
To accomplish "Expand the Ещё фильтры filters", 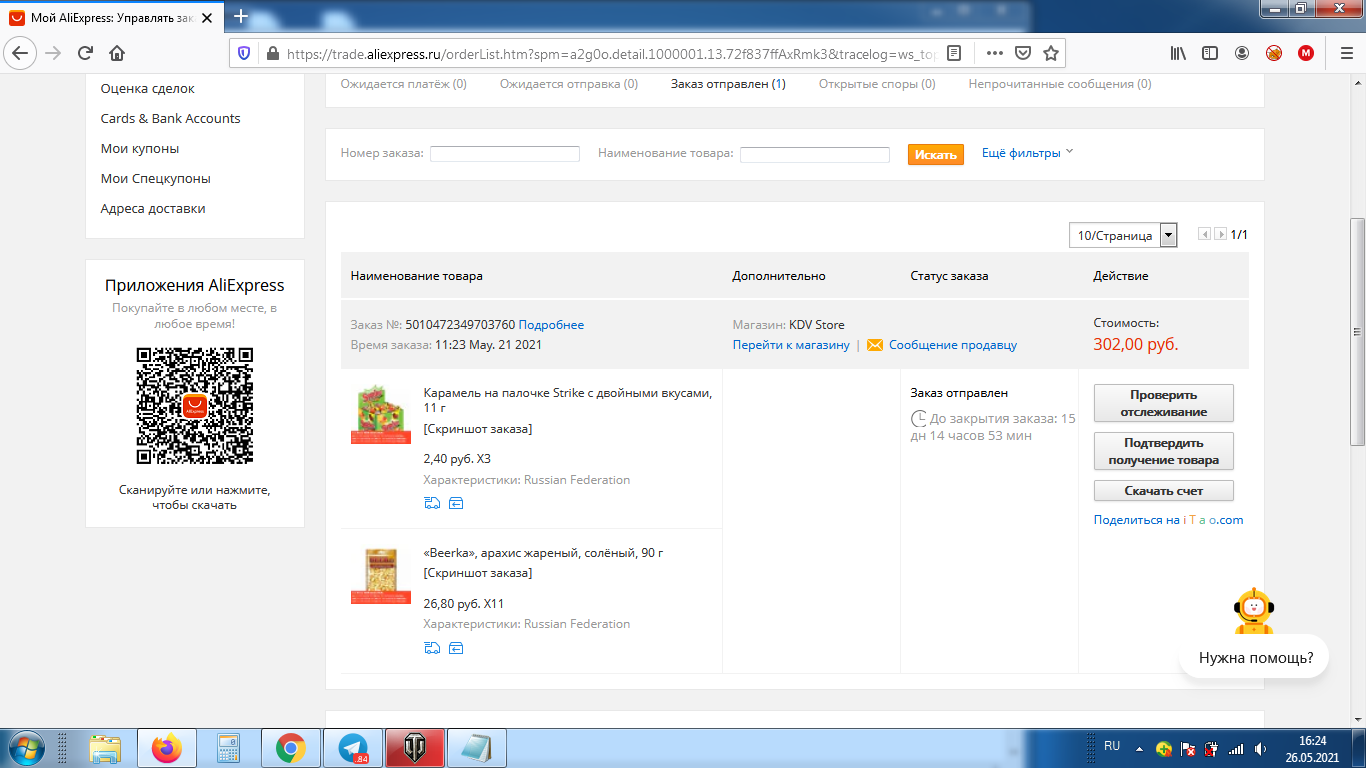I will pos(1027,153).
